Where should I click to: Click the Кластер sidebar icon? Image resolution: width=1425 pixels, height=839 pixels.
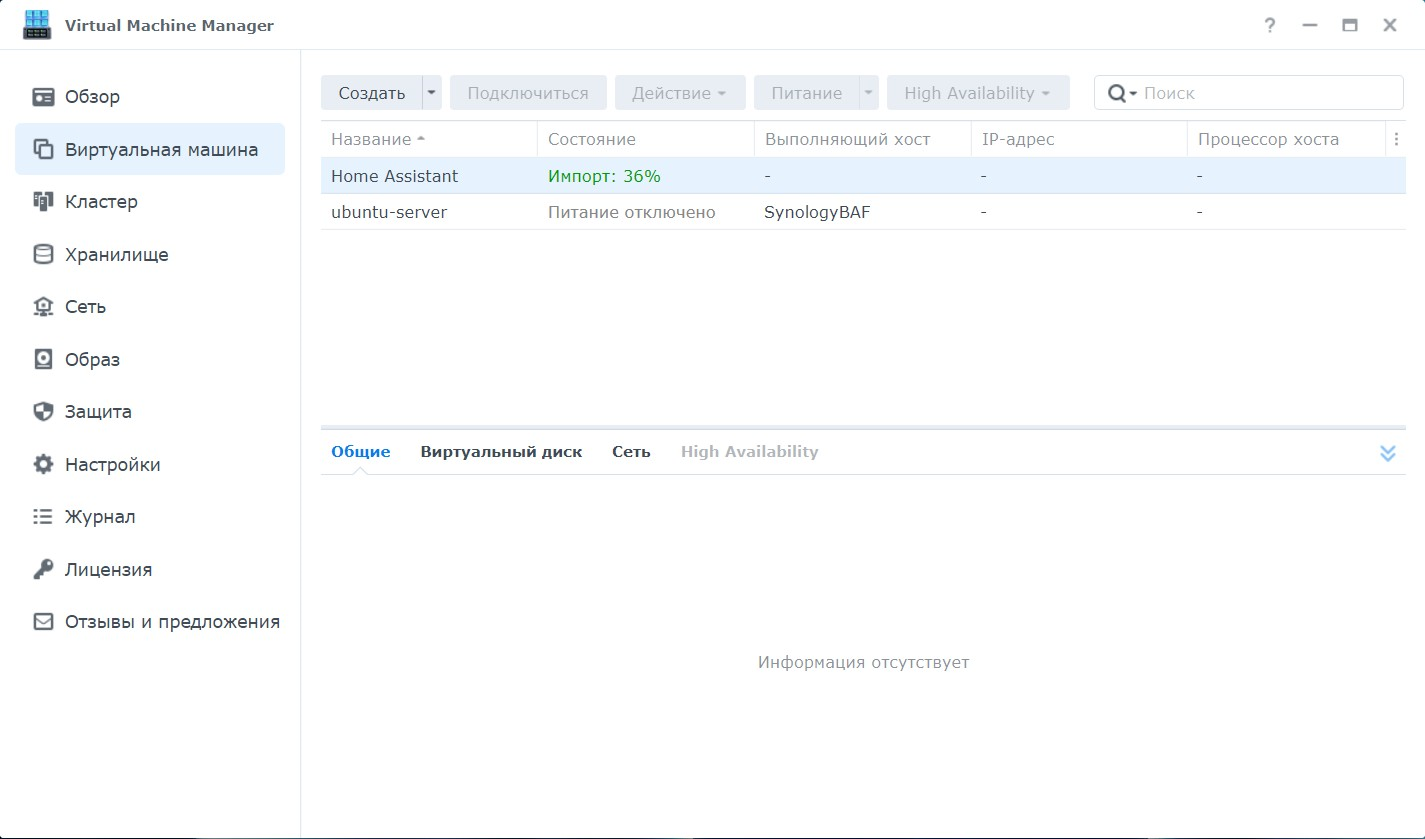(43, 202)
